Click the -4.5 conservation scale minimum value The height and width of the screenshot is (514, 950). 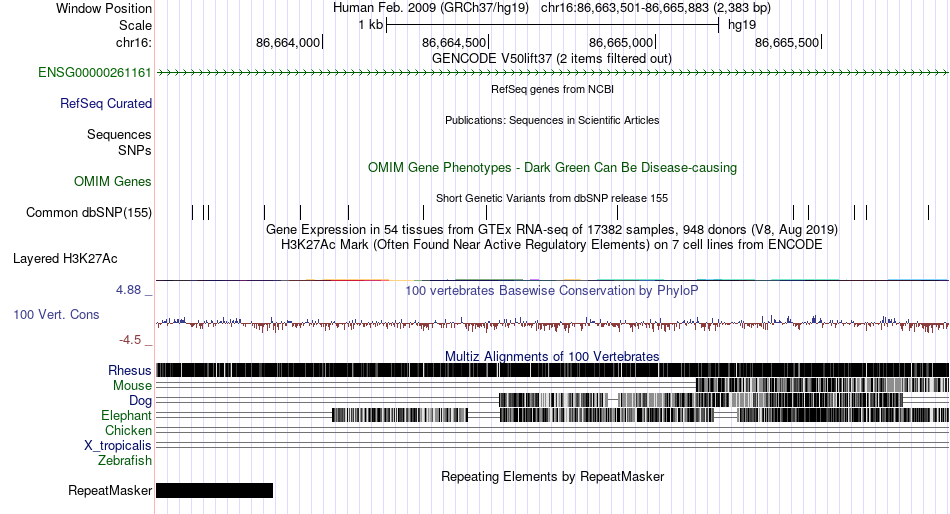pyautogui.click(x=130, y=340)
